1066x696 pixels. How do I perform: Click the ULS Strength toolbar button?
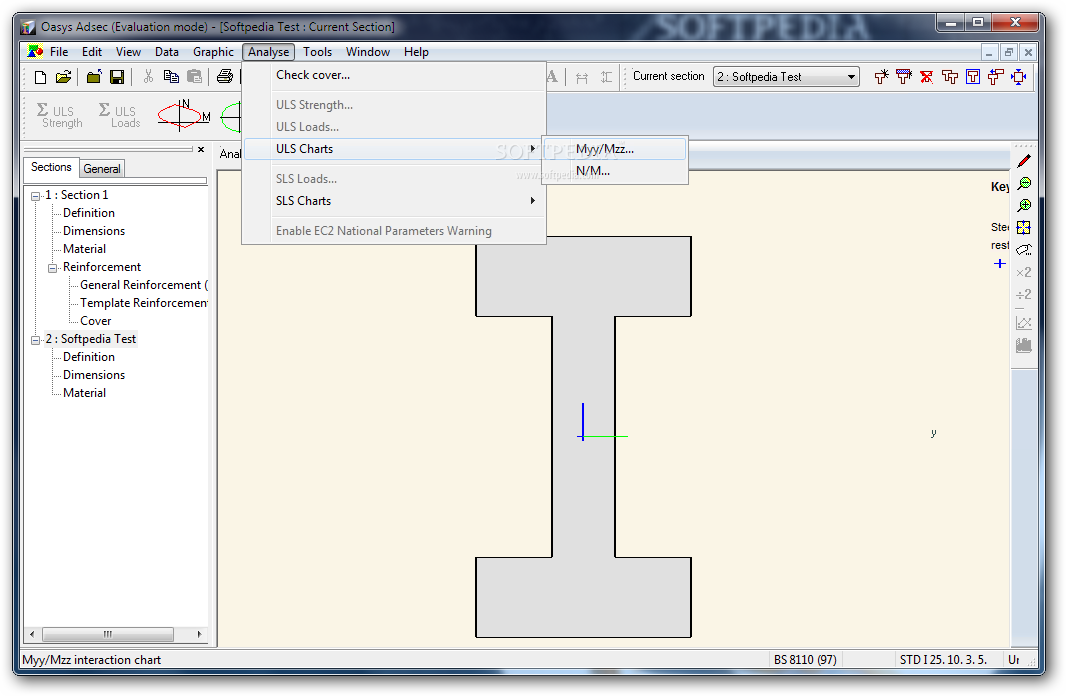pyautogui.click(x=60, y=116)
